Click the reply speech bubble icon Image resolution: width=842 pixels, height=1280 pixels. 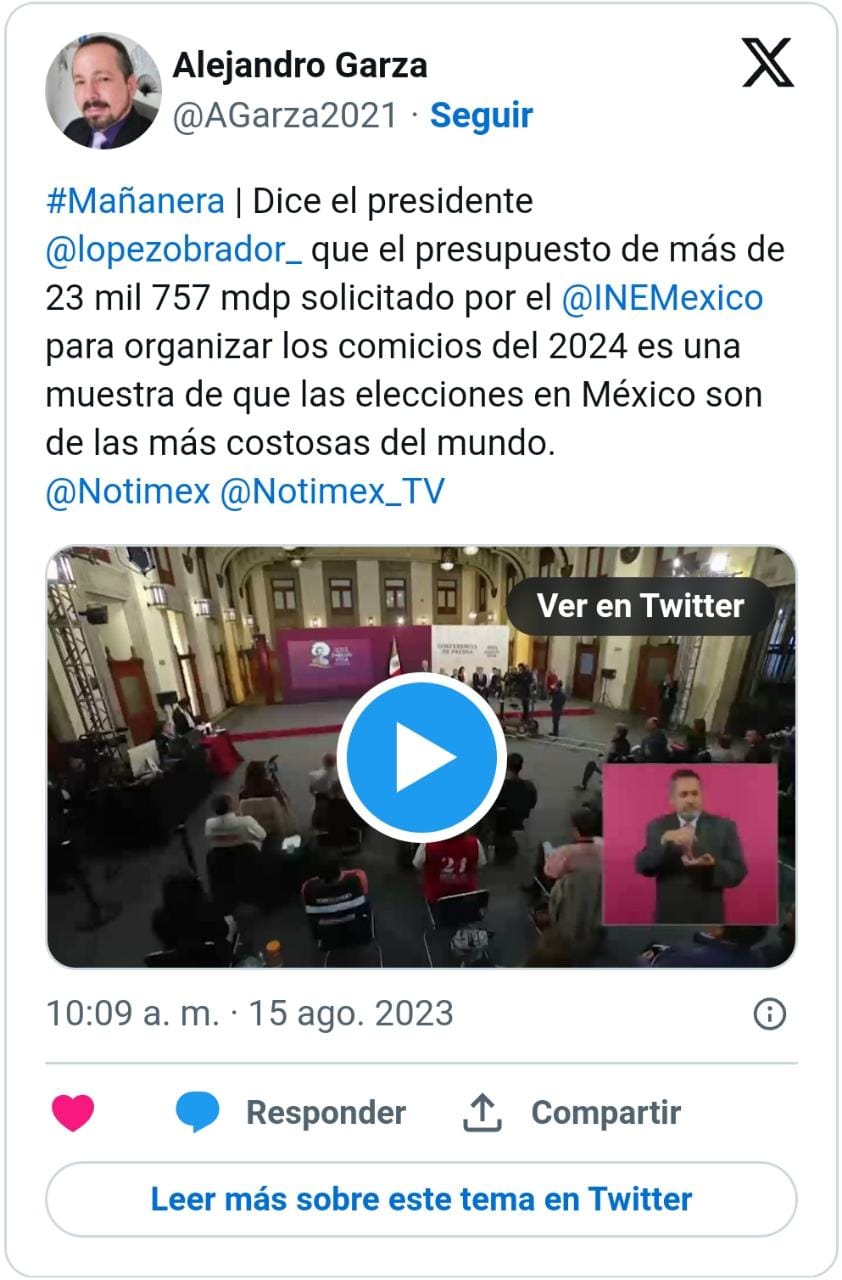197,1112
